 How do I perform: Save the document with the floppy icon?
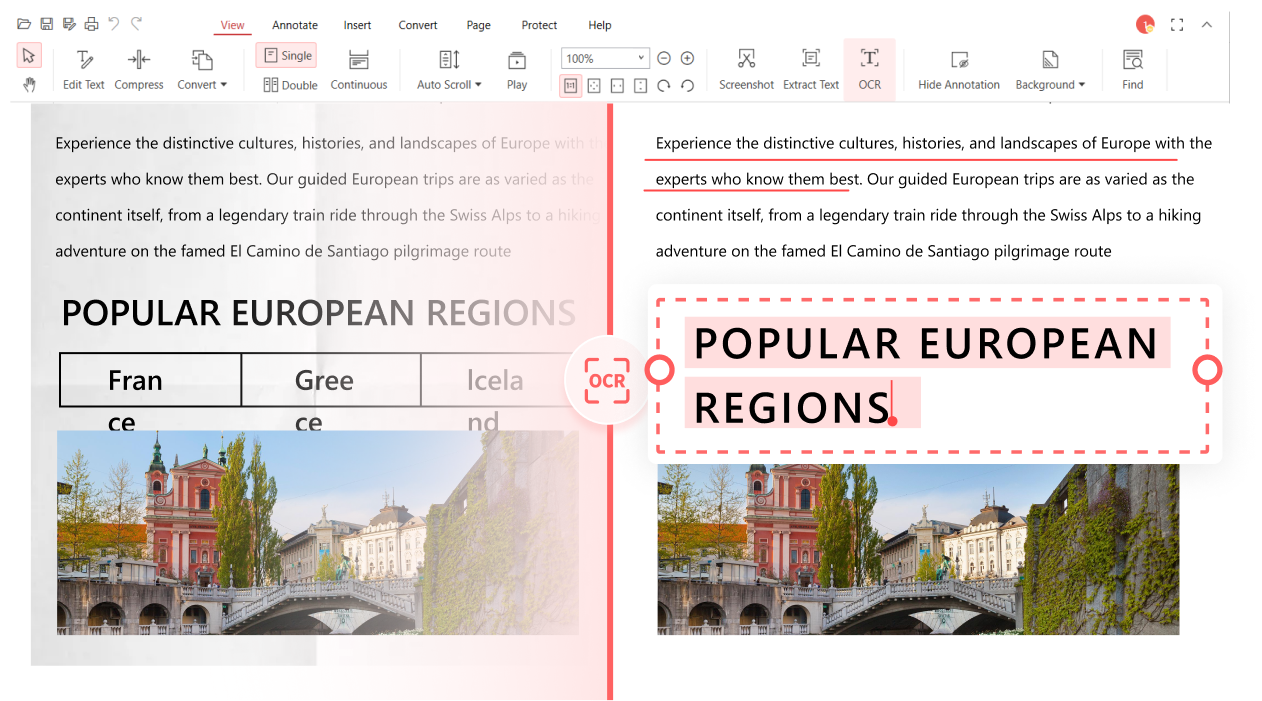[x=47, y=24]
